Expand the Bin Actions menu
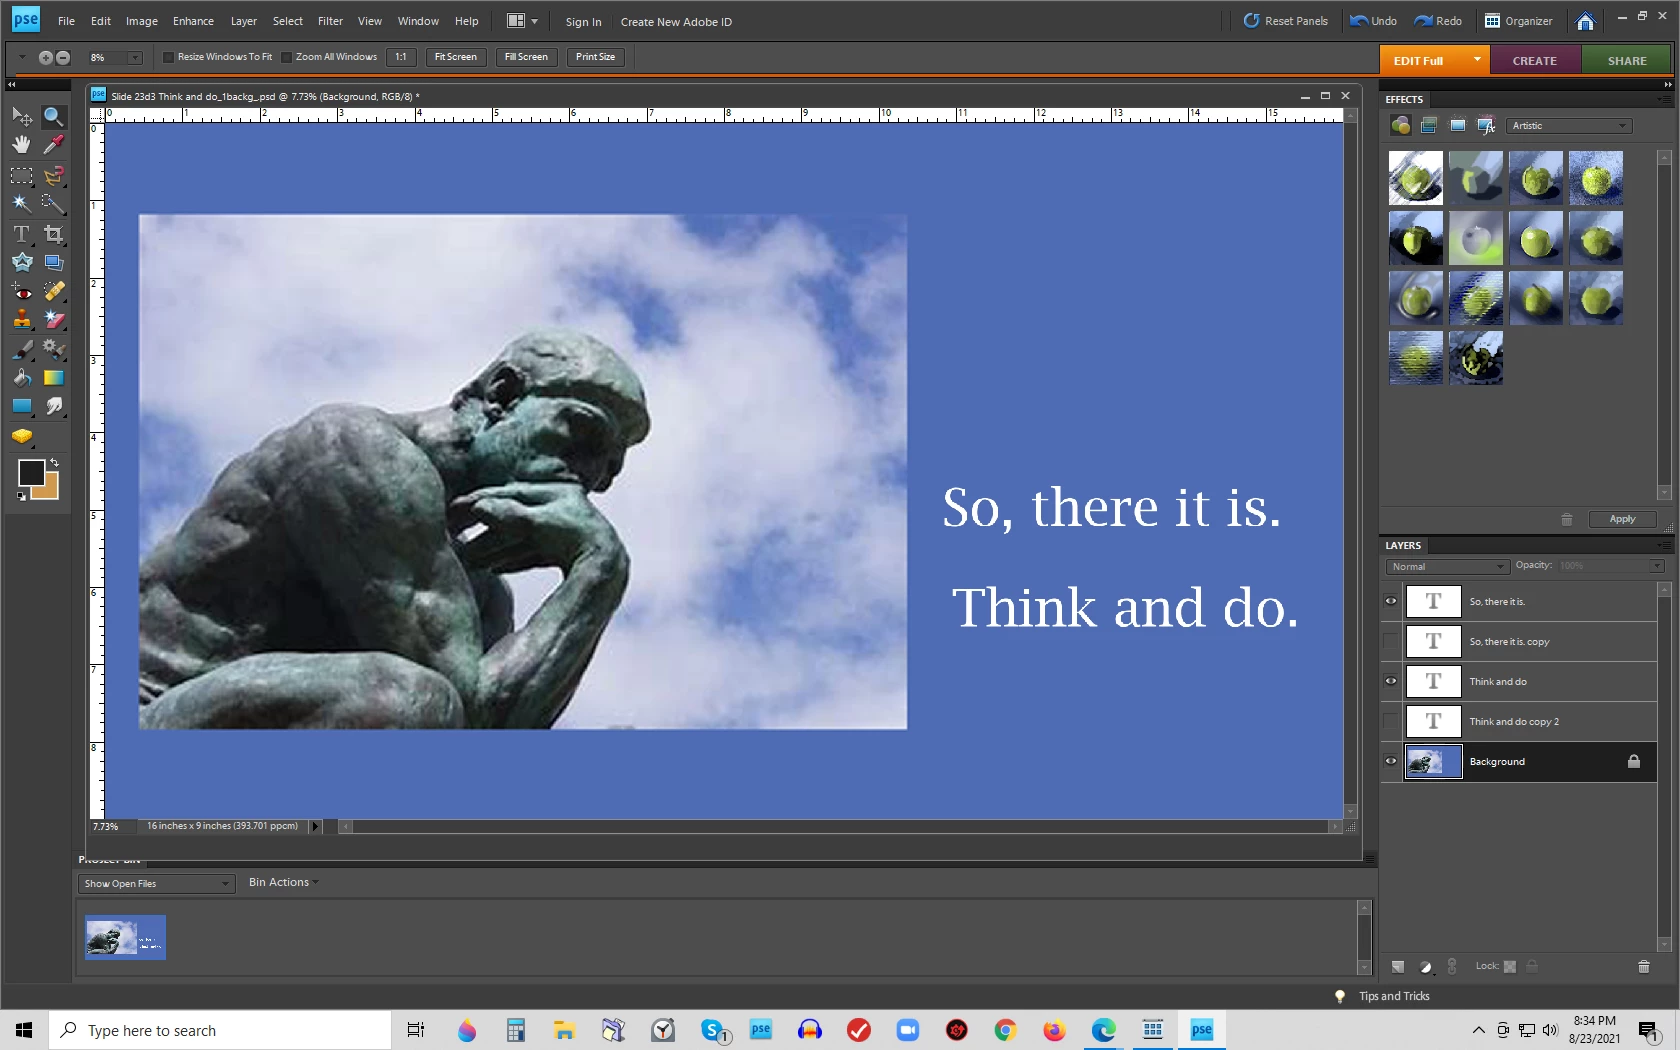Viewport: 1680px width, 1050px height. pos(284,882)
